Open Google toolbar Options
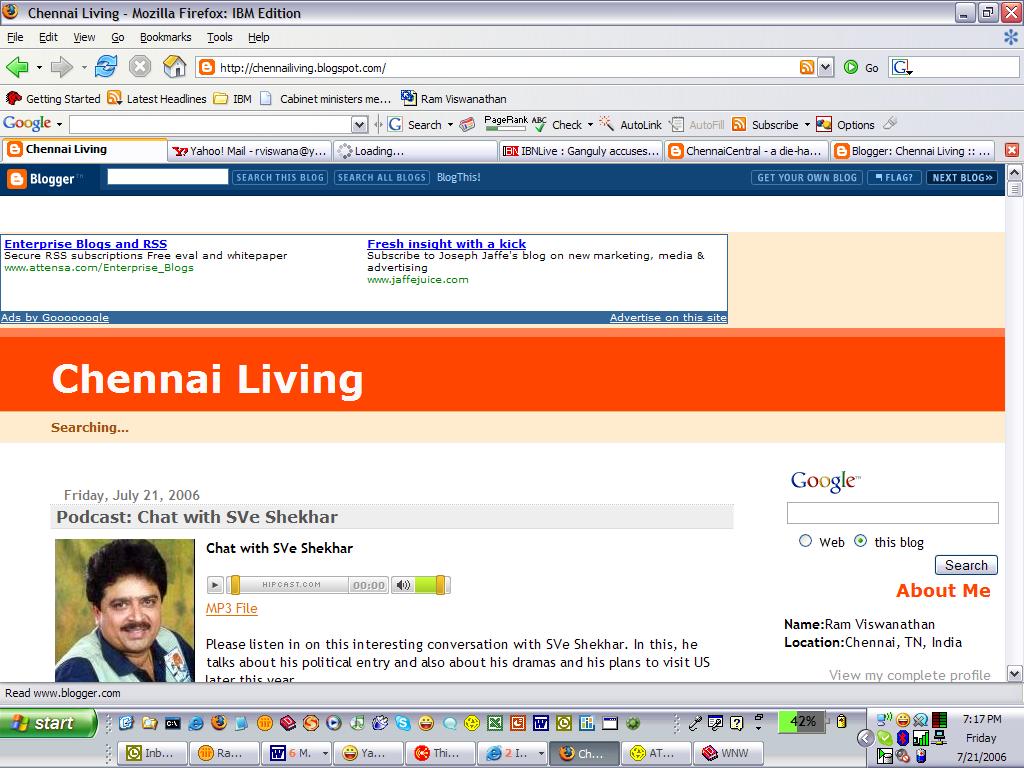This screenshot has width=1024, height=768. coord(846,124)
